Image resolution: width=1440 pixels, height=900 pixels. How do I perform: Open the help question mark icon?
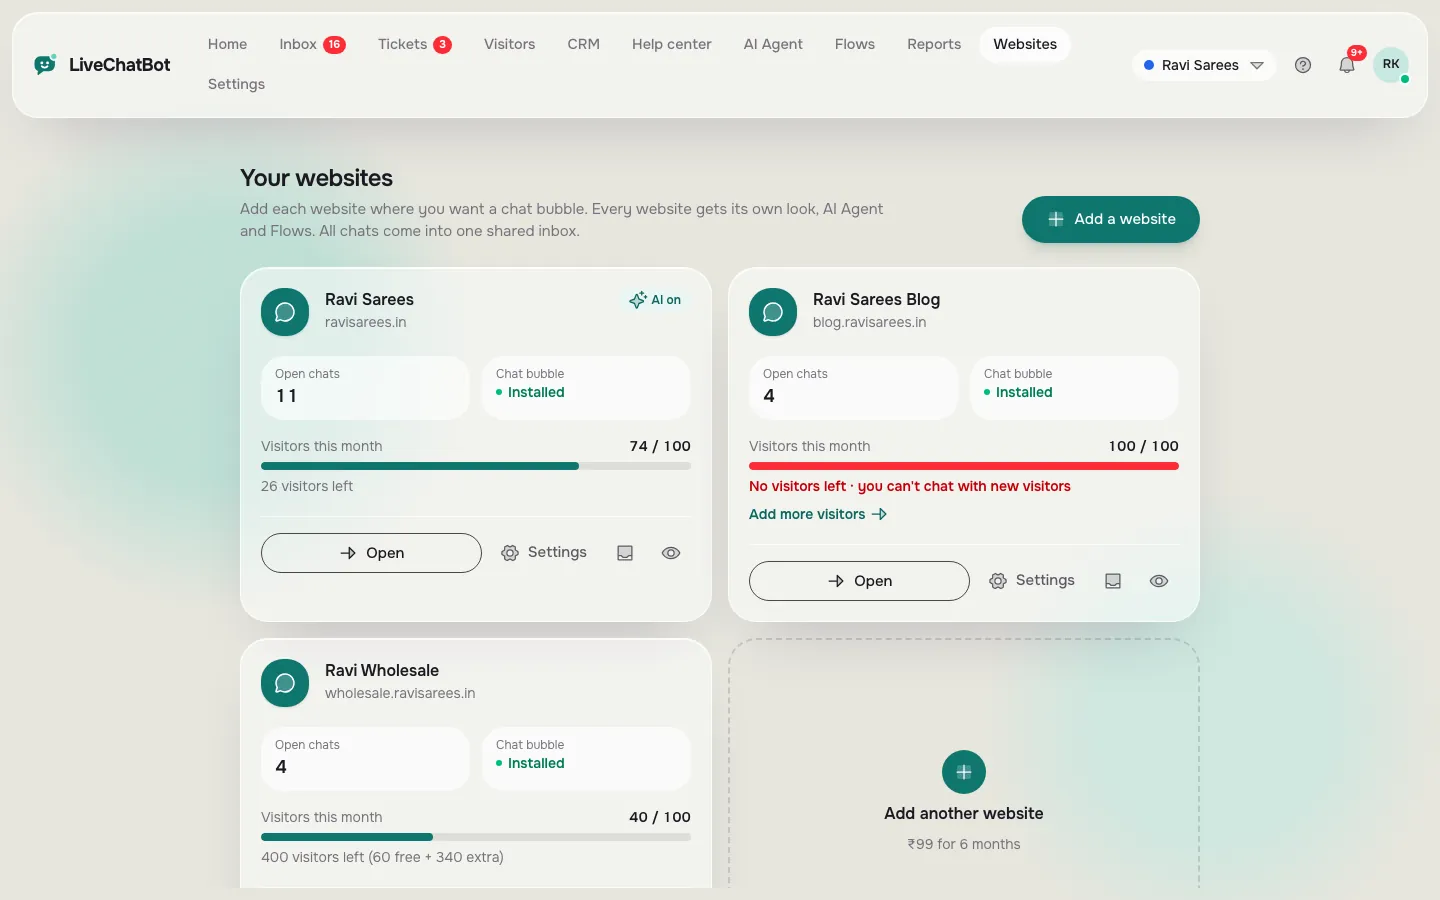point(1303,65)
